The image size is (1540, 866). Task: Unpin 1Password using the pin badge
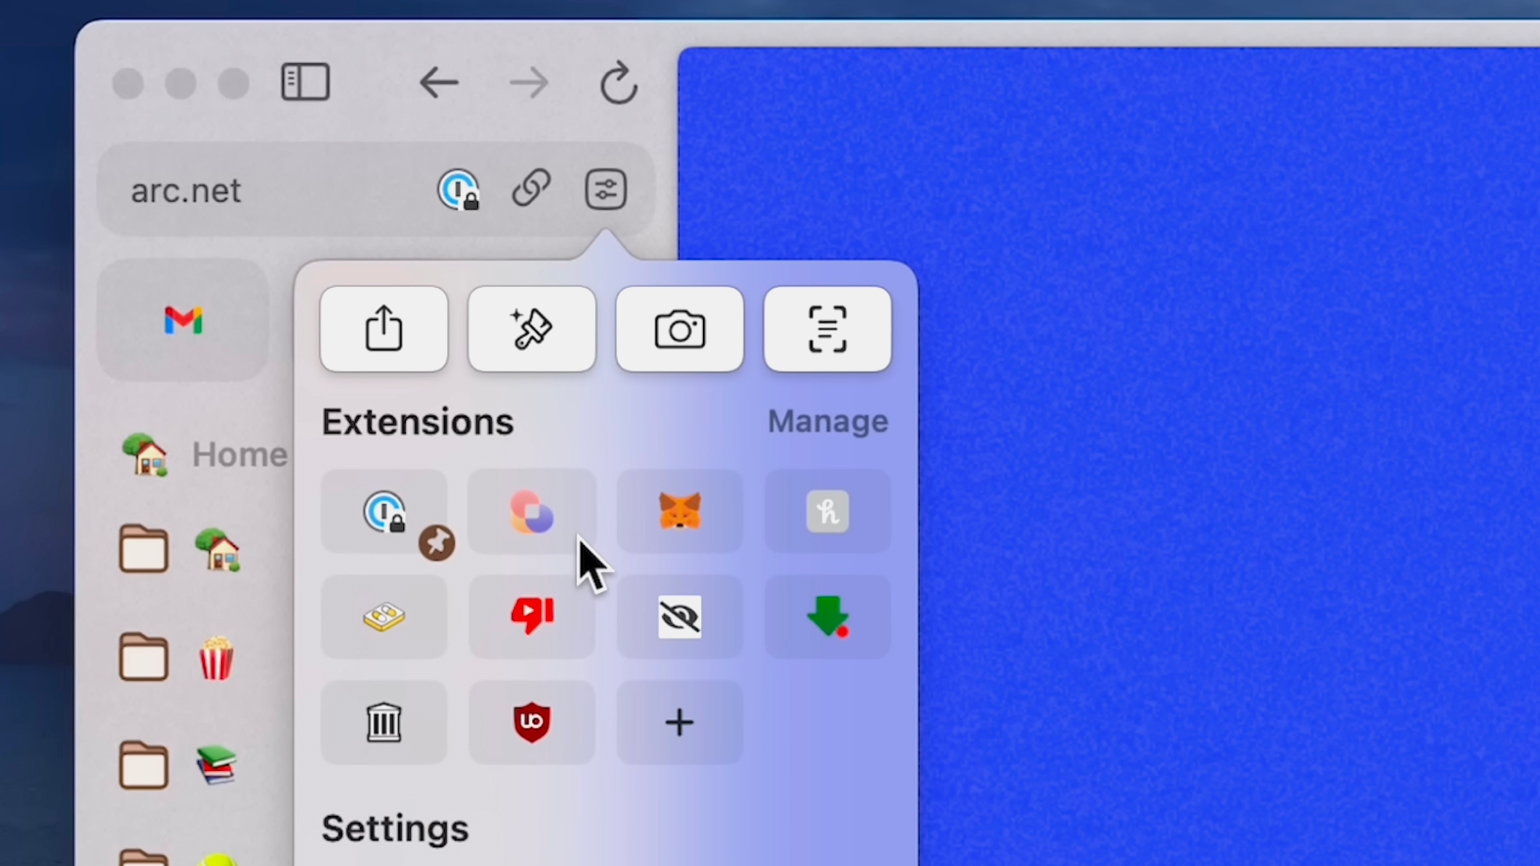436,543
